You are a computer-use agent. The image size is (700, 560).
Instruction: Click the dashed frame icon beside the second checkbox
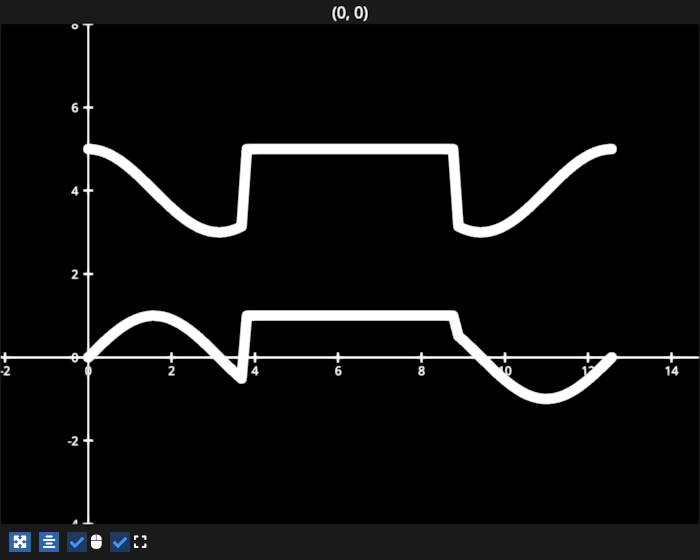(x=140, y=542)
